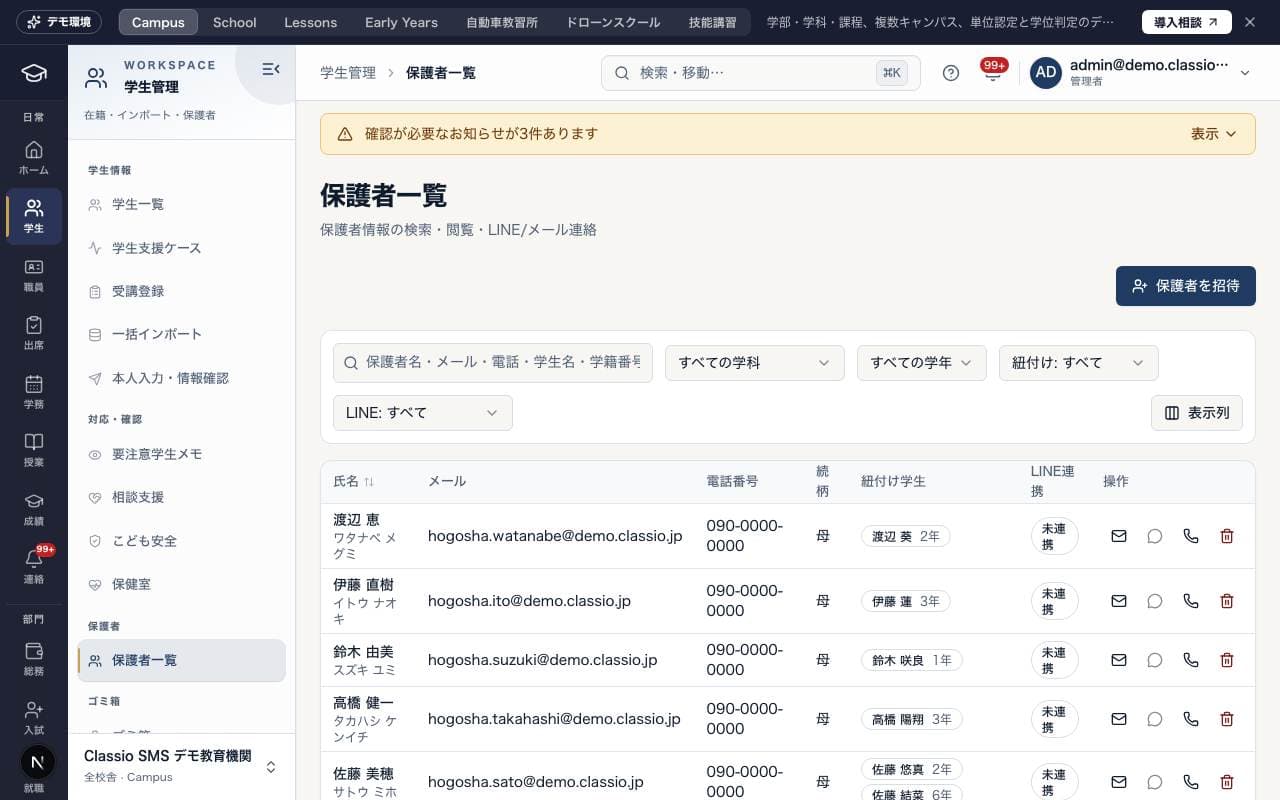
Task: Open the help question mark icon
Action: tap(951, 73)
